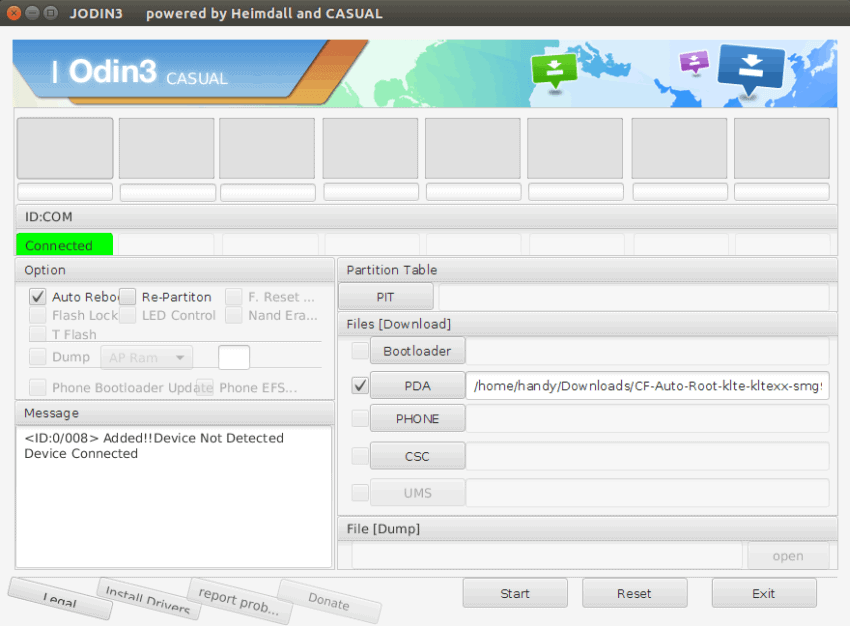Click the Donate button

(329, 601)
